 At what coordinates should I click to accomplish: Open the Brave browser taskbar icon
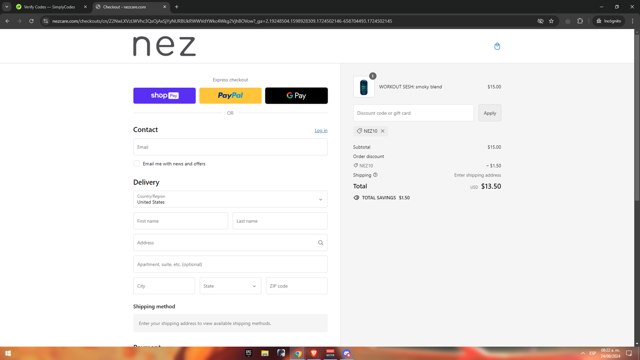click(314, 353)
